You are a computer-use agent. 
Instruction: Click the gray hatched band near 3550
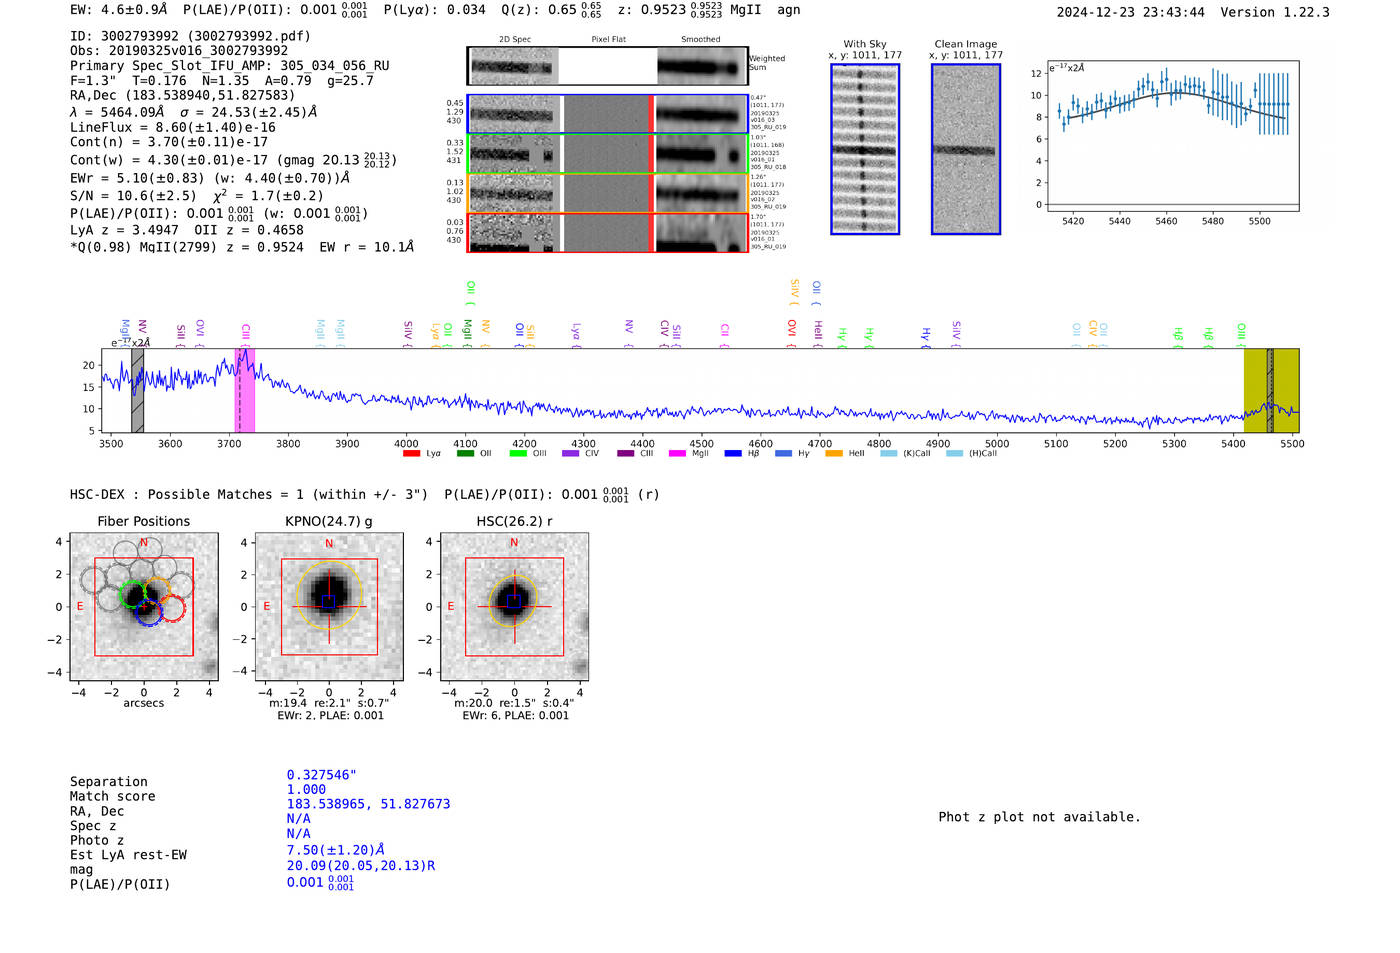pyautogui.click(x=138, y=390)
